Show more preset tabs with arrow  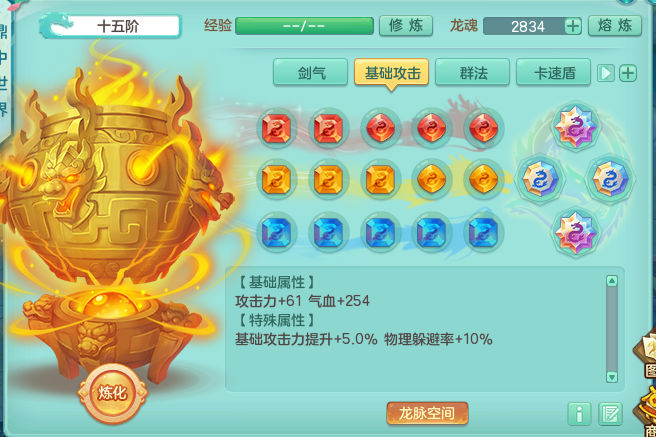click(605, 73)
